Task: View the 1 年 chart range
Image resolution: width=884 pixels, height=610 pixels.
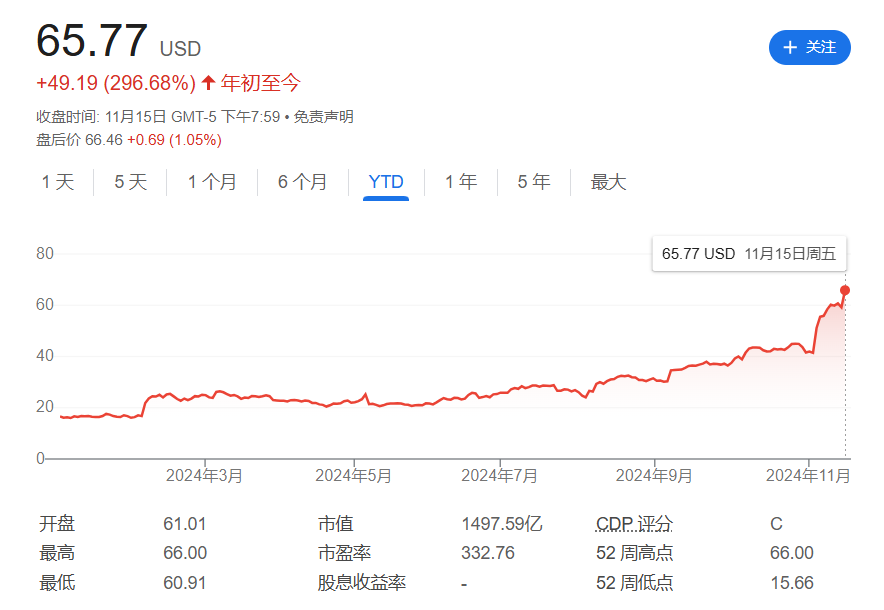Action: point(461,182)
